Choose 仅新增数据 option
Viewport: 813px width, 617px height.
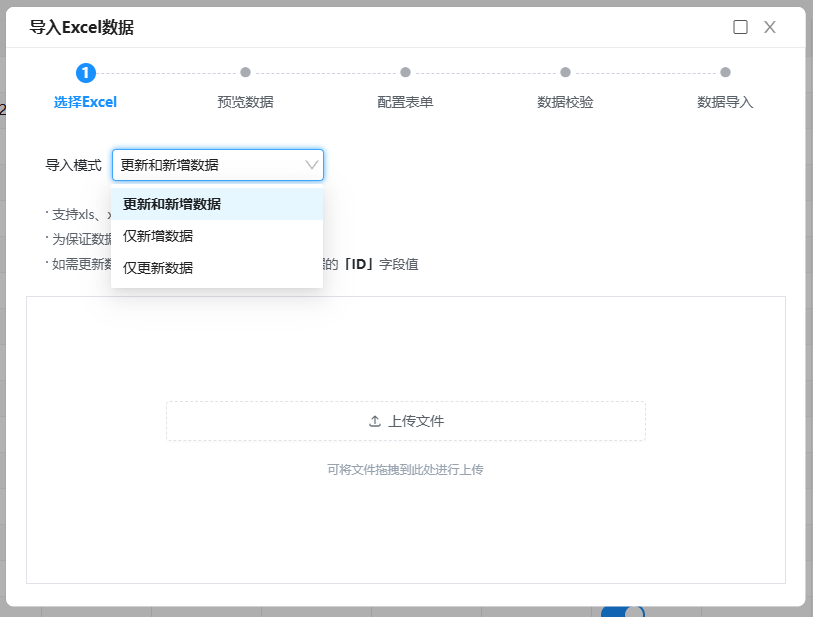coord(217,236)
